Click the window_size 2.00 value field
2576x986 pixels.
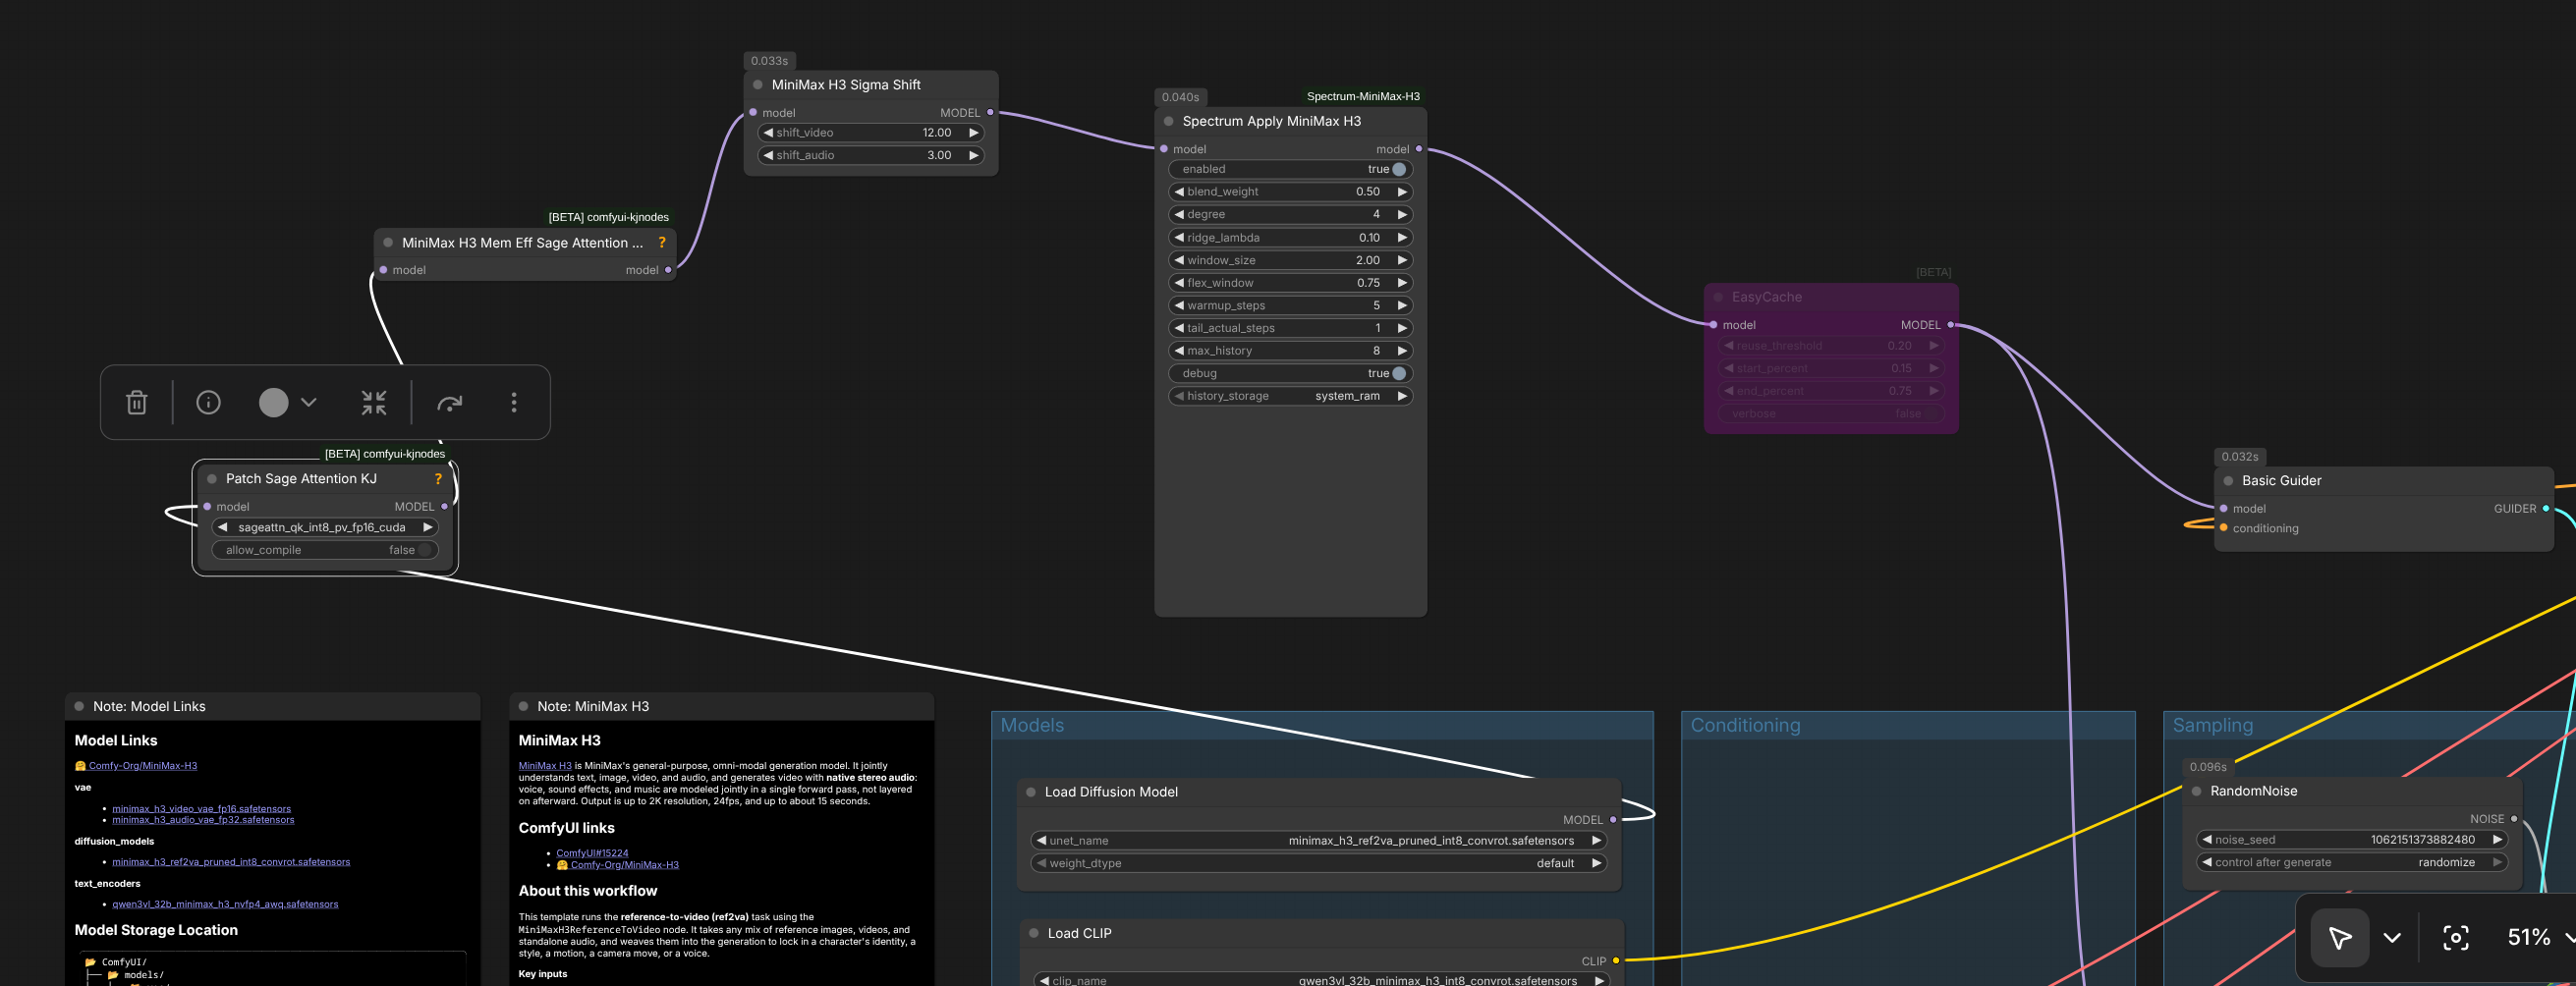click(1290, 260)
